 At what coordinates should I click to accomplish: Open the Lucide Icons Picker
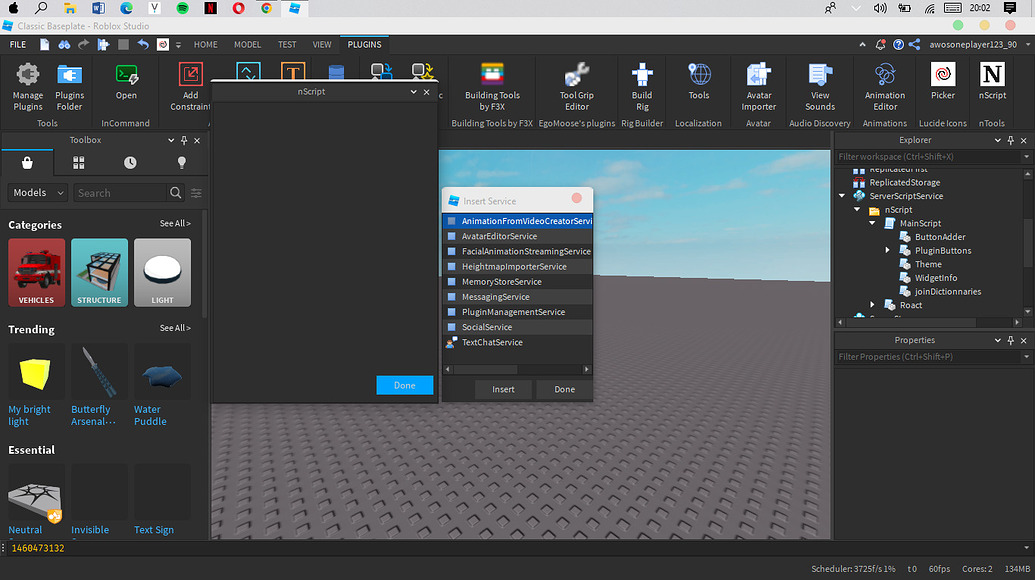click(943, 82)
